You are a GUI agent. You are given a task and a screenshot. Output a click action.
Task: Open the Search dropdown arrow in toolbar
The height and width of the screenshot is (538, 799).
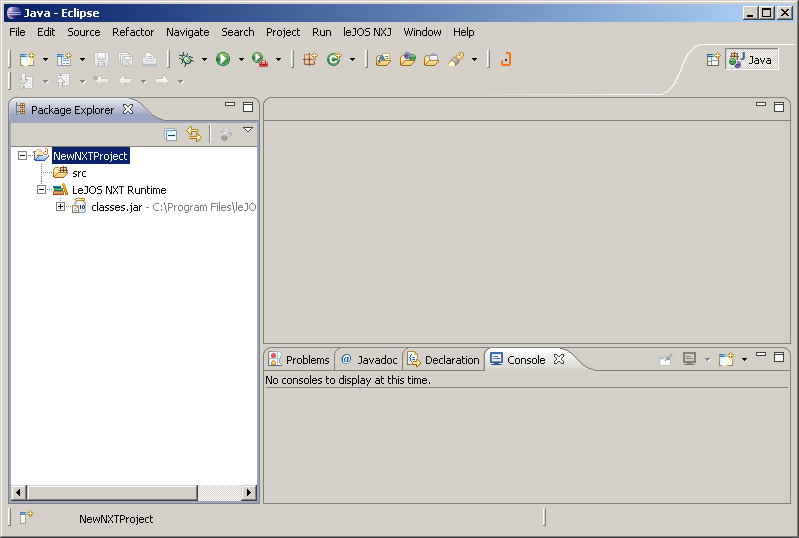474,60
